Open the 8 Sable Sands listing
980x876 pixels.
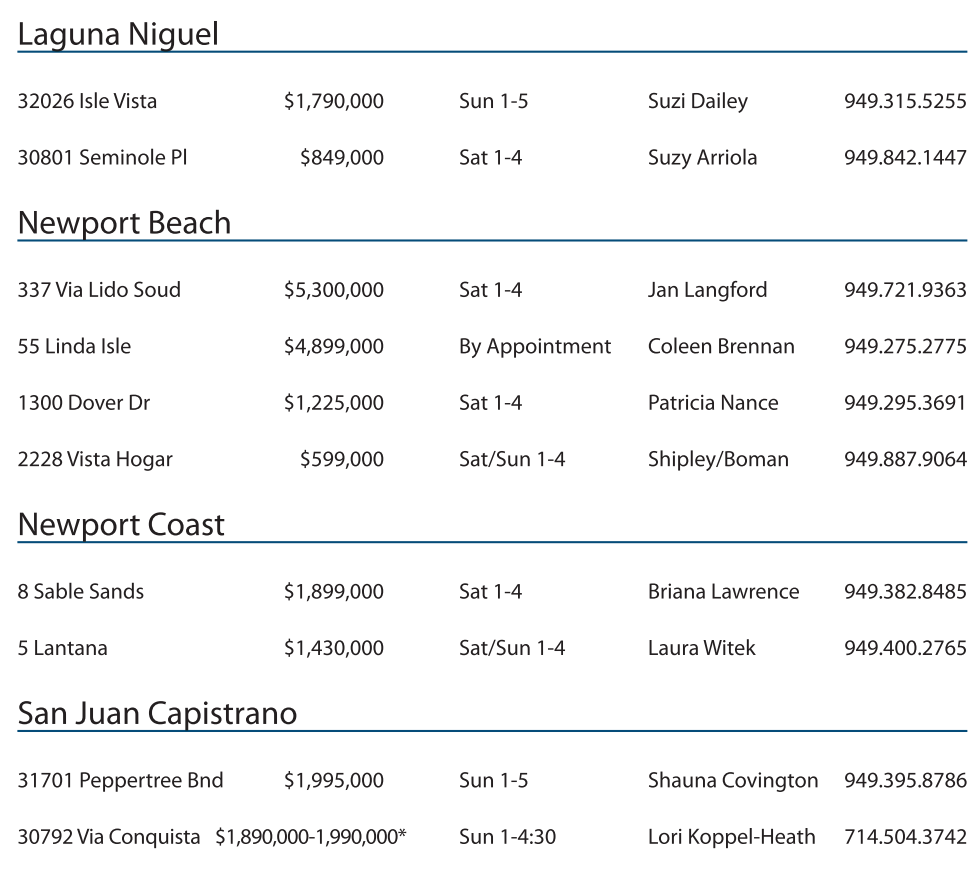pyautogui.click(x=81, y=591)
